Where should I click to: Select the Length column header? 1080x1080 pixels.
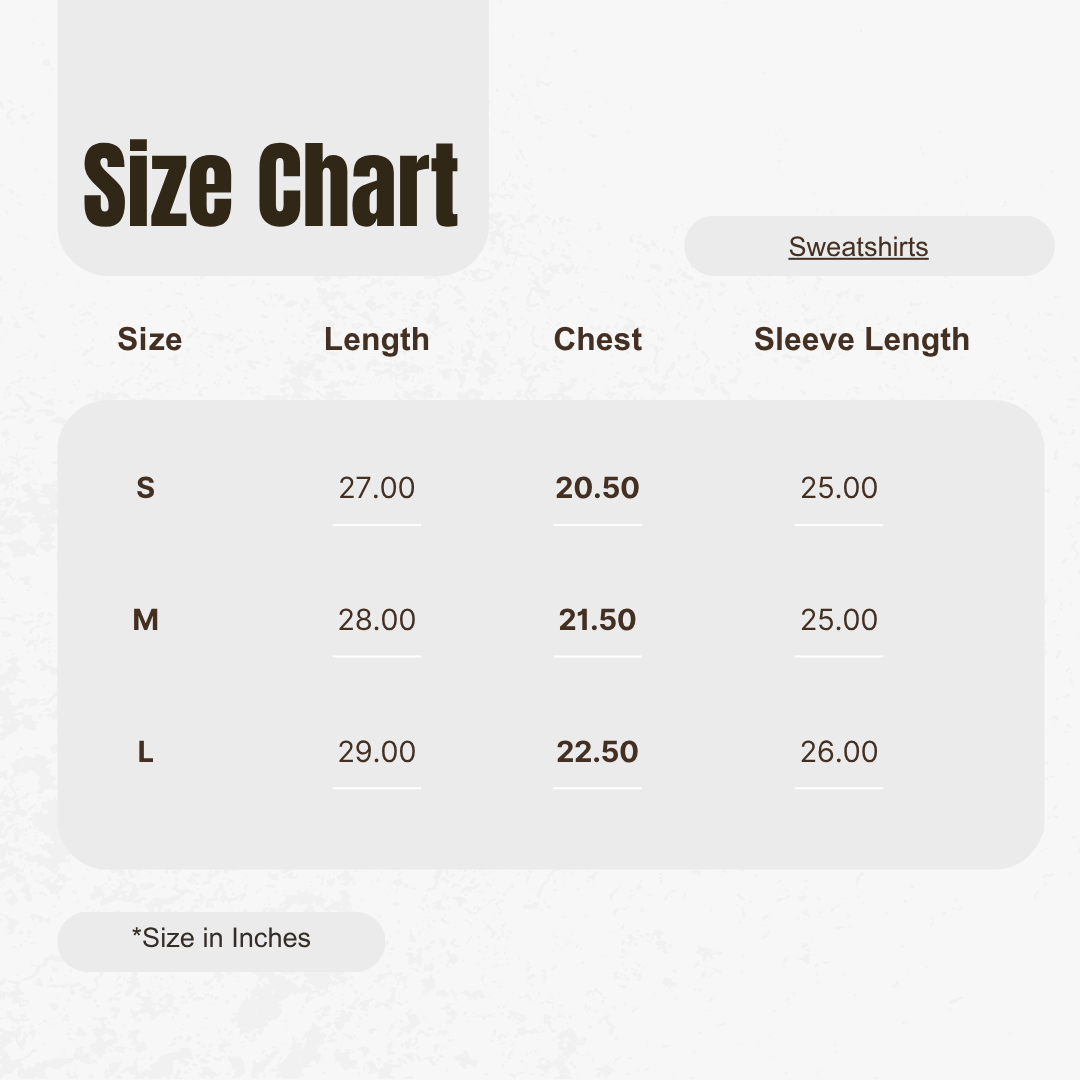376,340
